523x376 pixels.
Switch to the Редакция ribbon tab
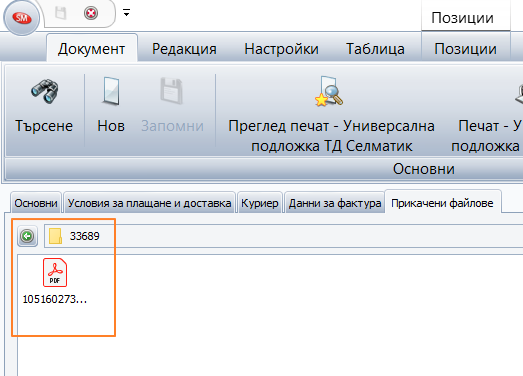click(184, 49)
